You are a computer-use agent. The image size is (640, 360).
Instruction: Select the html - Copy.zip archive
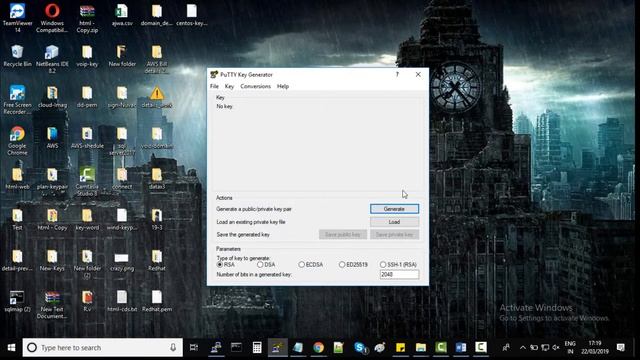pyautogui.click(x=87, y=18)
